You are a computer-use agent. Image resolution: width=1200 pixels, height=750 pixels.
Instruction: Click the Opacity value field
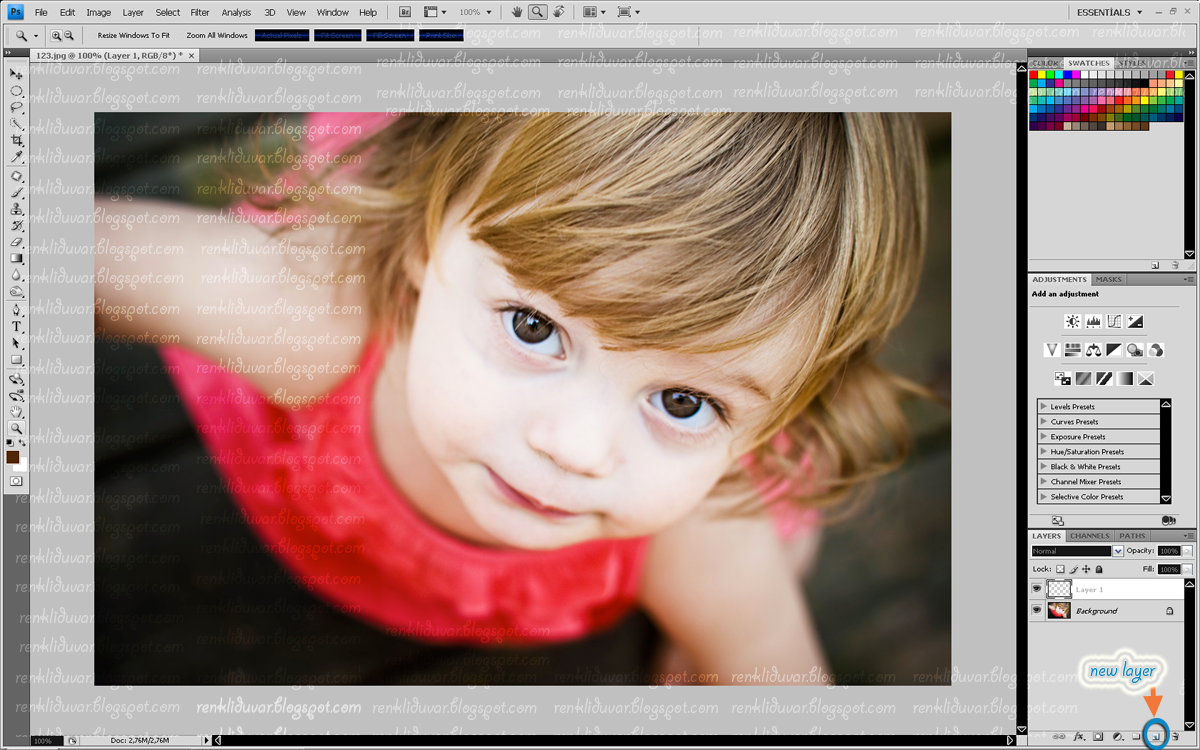pyautogui.click(x=1169, y=551)
